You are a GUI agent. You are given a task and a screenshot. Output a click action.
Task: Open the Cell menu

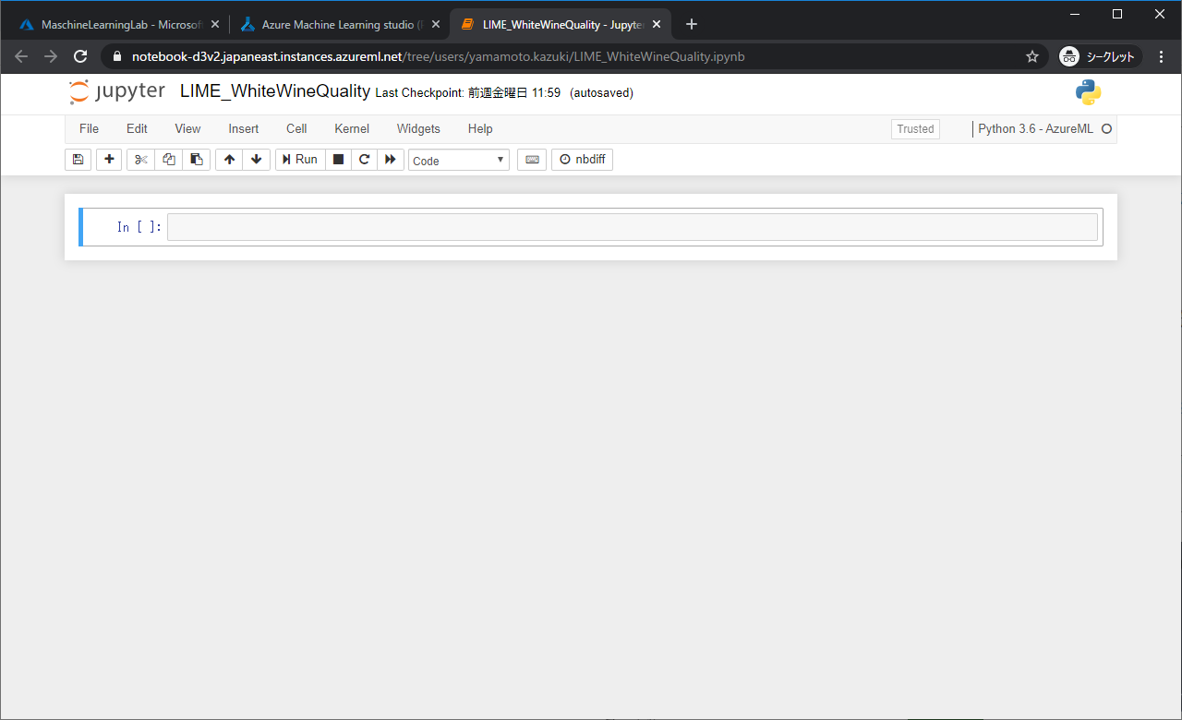(x=296, y=129)
